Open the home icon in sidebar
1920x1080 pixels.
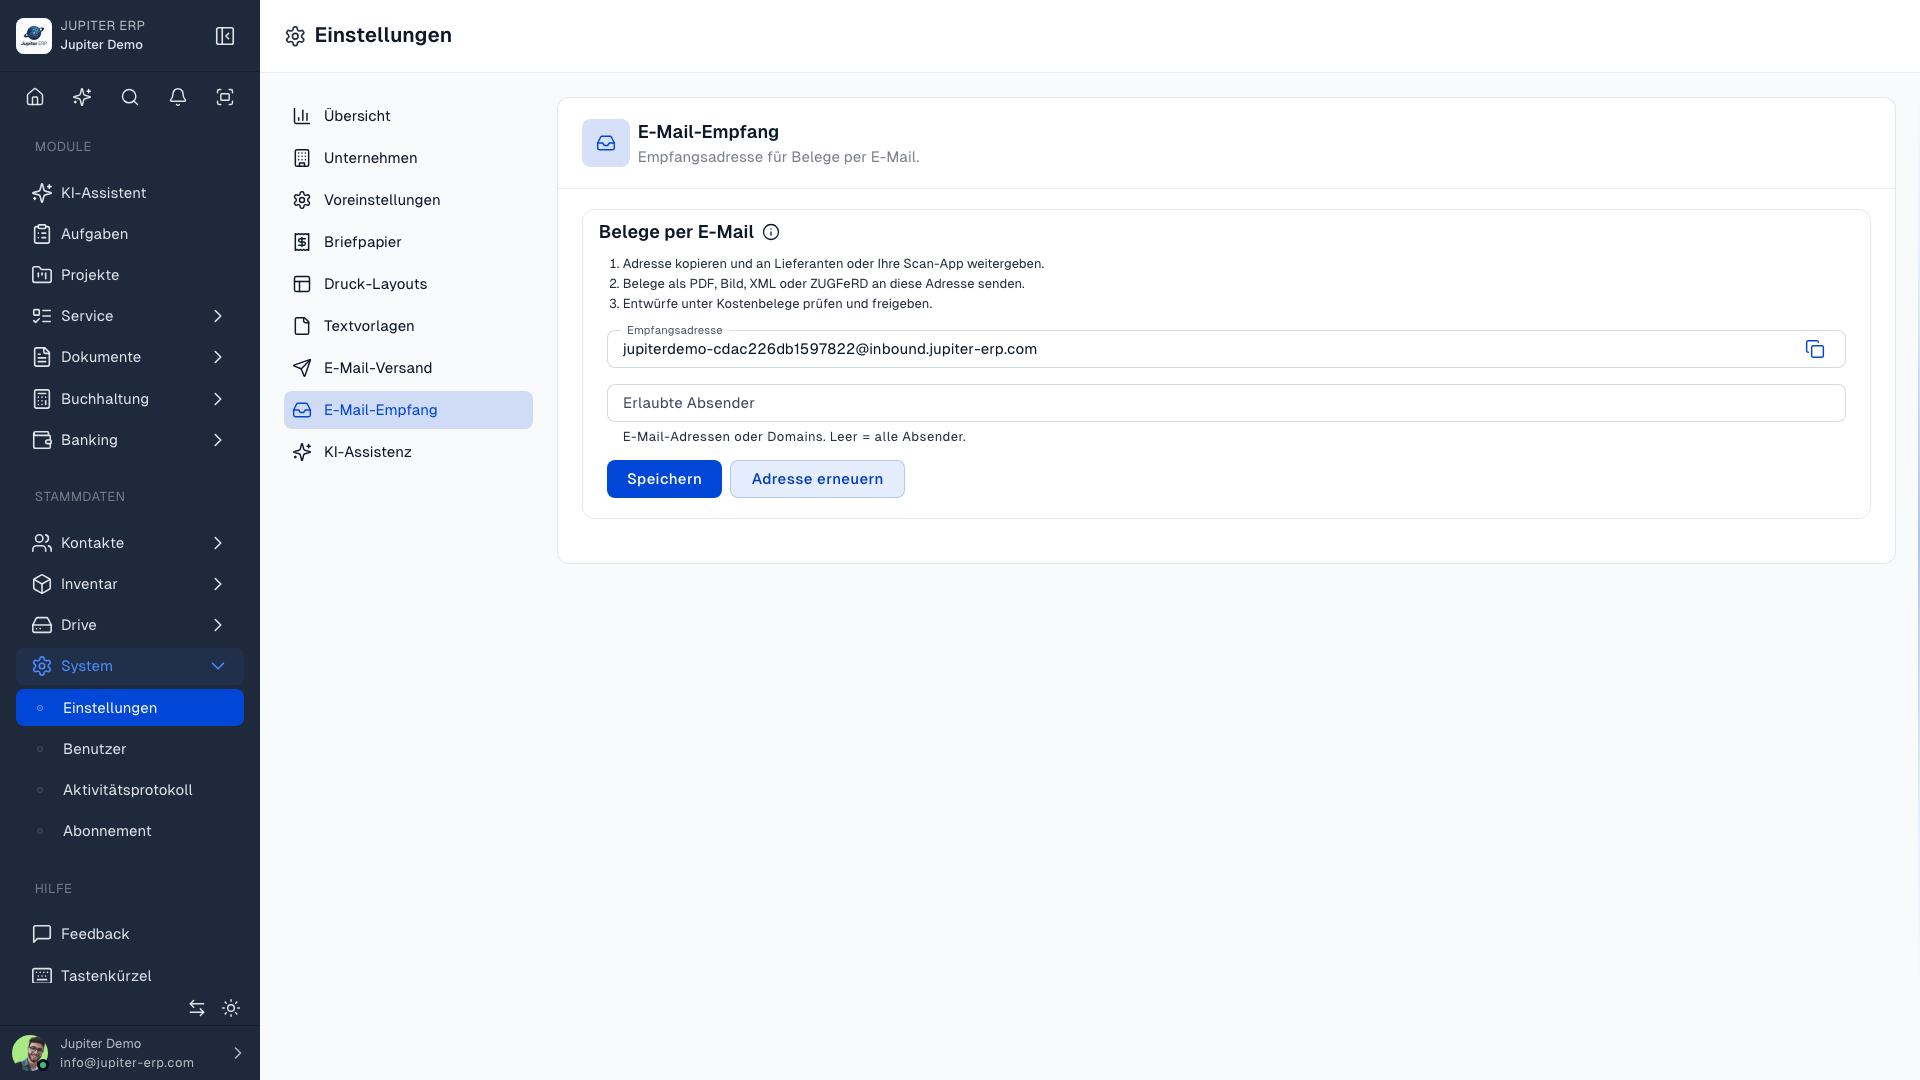[35, 97]
